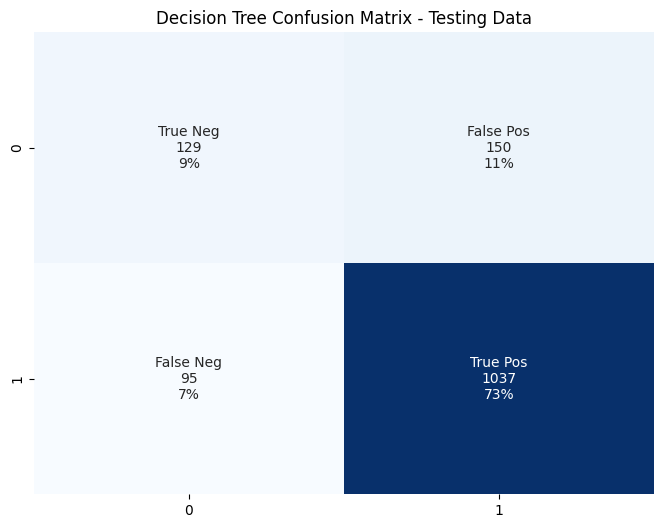Viewport: 663px width, 528px height.
Task: Select the False Pos cell
Action: coord(499,147)
